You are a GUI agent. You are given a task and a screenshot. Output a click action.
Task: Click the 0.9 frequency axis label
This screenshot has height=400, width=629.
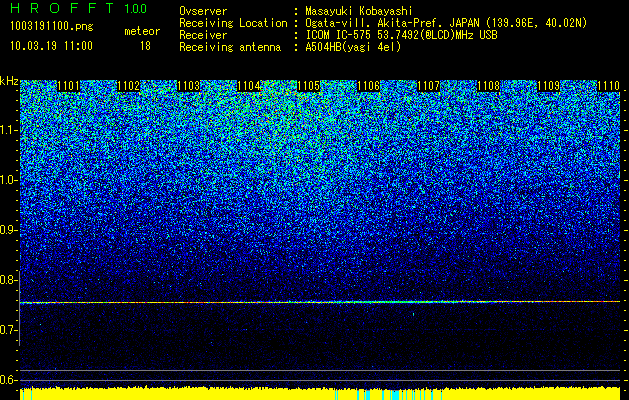point(7,230)
